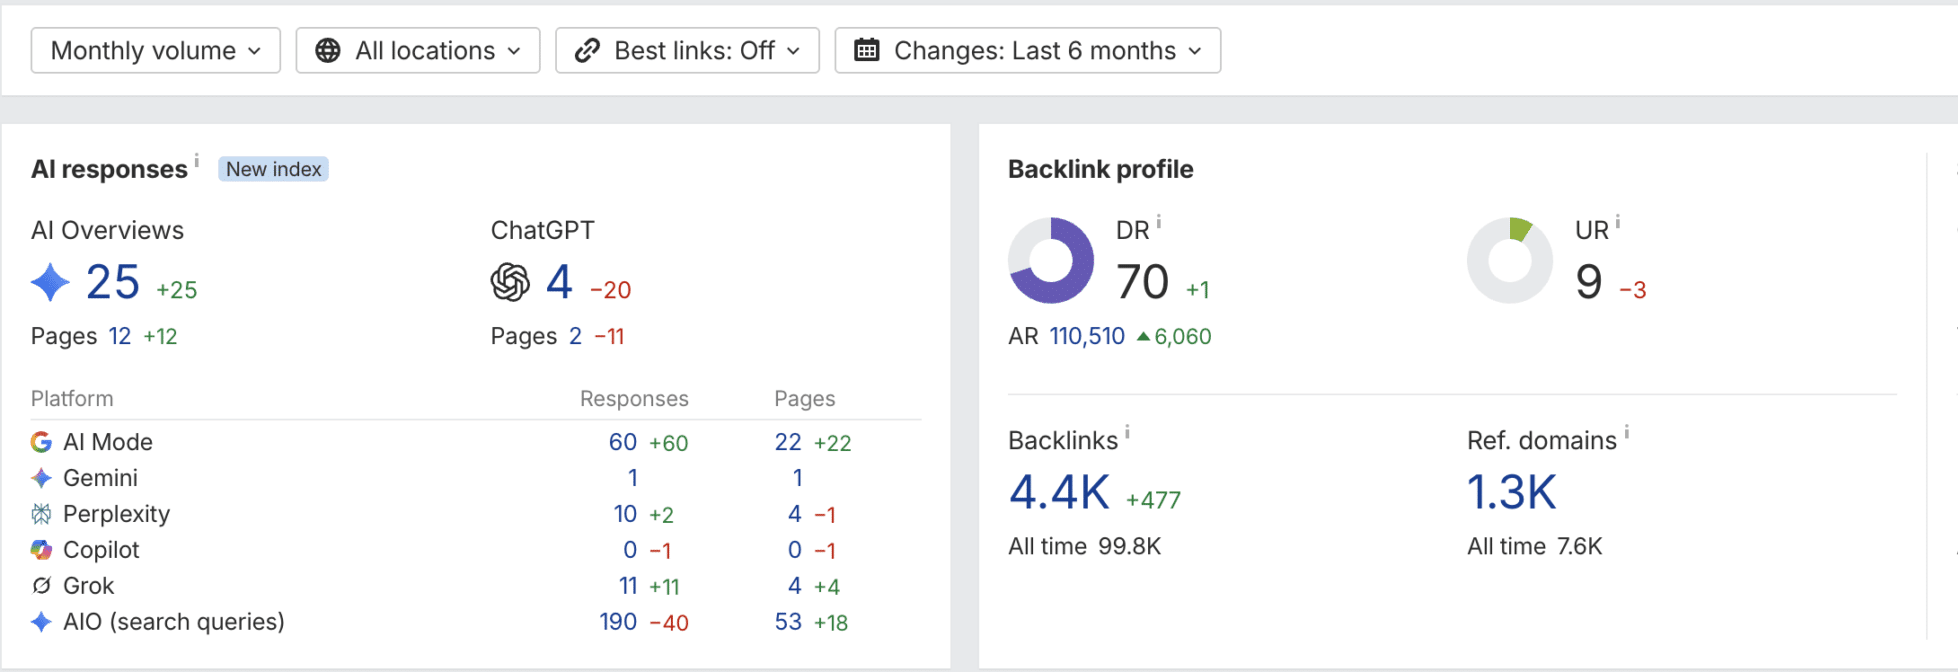Open AIO search queries responses 190
The height and width of the screenshot is (672, 1958).
click(x=618, y=622)
